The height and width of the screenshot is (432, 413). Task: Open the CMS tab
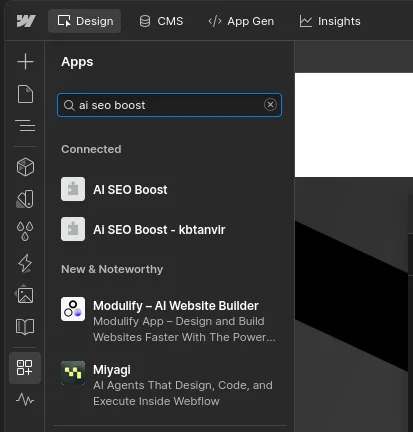(x=161, y=21)
